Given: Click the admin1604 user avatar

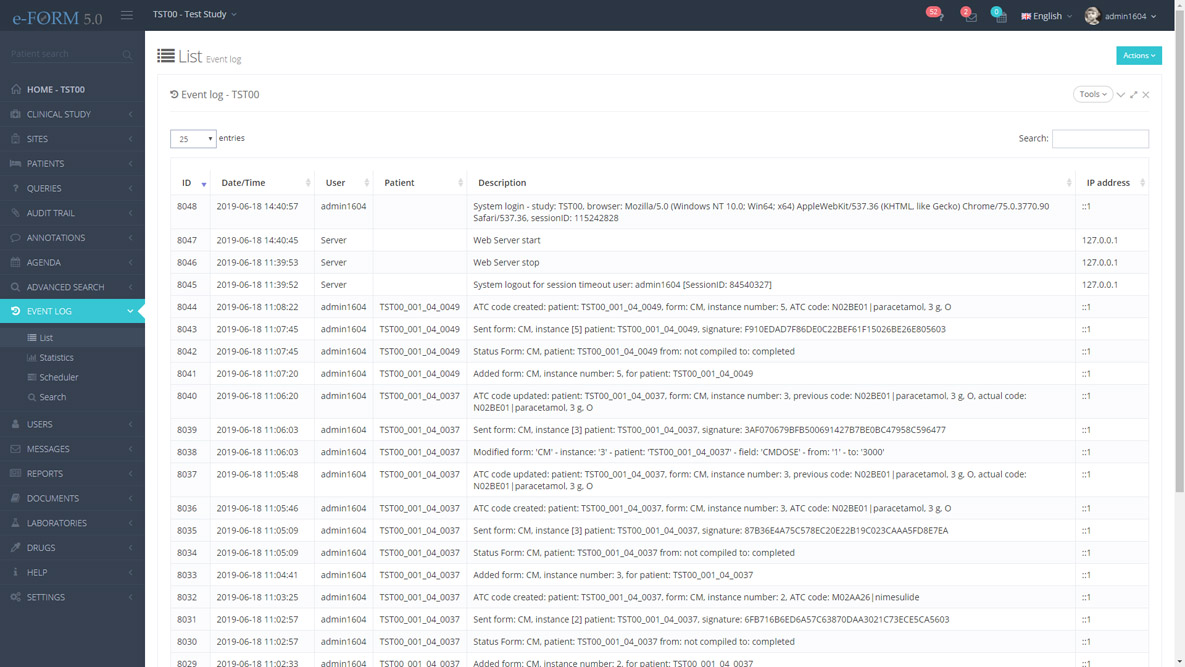Looking at the screenshot, I should [1092, 16].
